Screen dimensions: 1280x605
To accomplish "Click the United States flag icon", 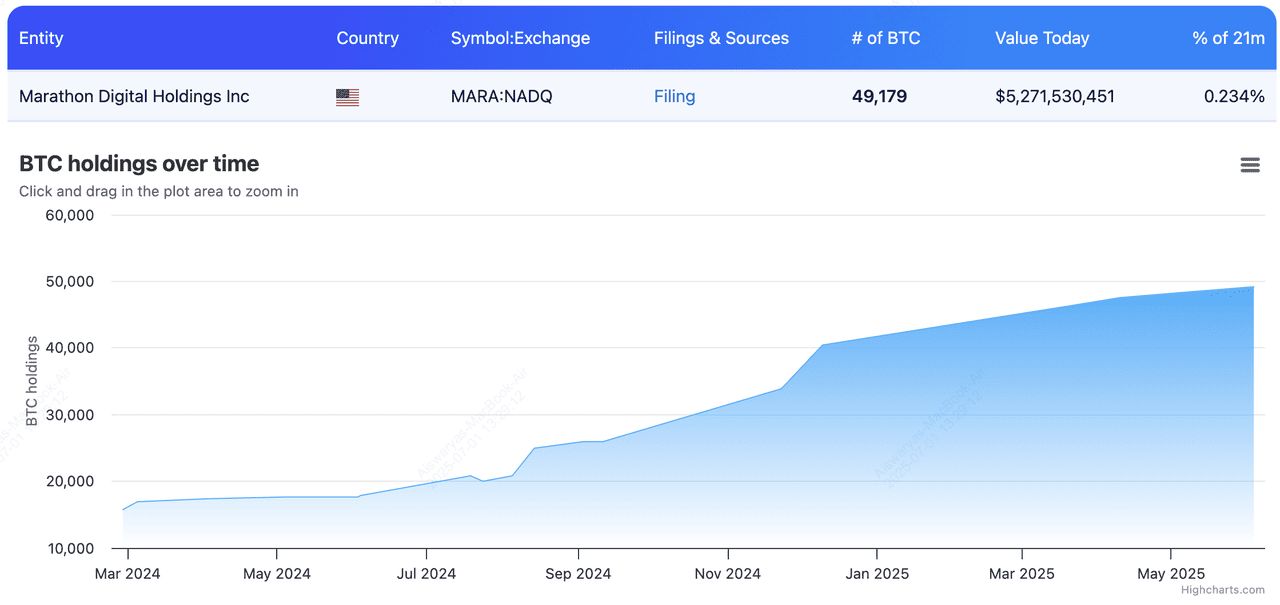I will click(346, 96).
